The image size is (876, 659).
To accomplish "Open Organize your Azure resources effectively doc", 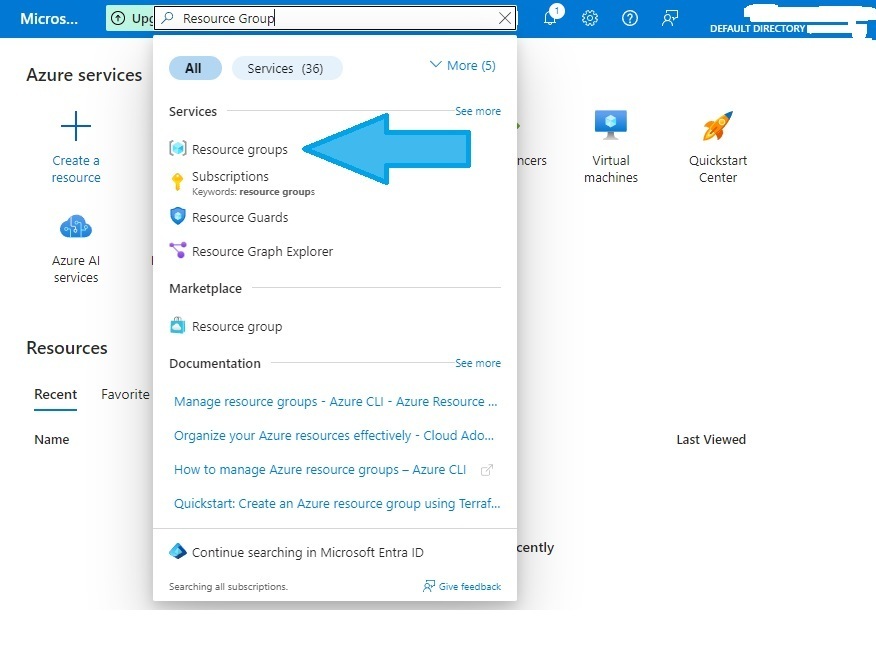I will [x=334, y=436].
